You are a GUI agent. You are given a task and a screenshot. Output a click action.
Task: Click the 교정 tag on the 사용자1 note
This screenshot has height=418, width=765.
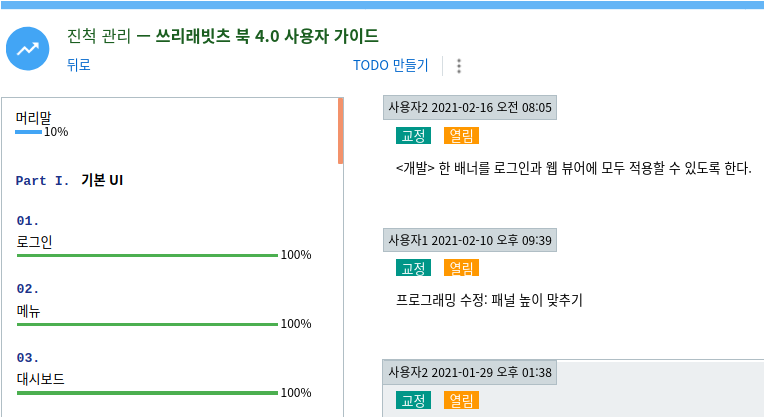click(x=413, y=268)
